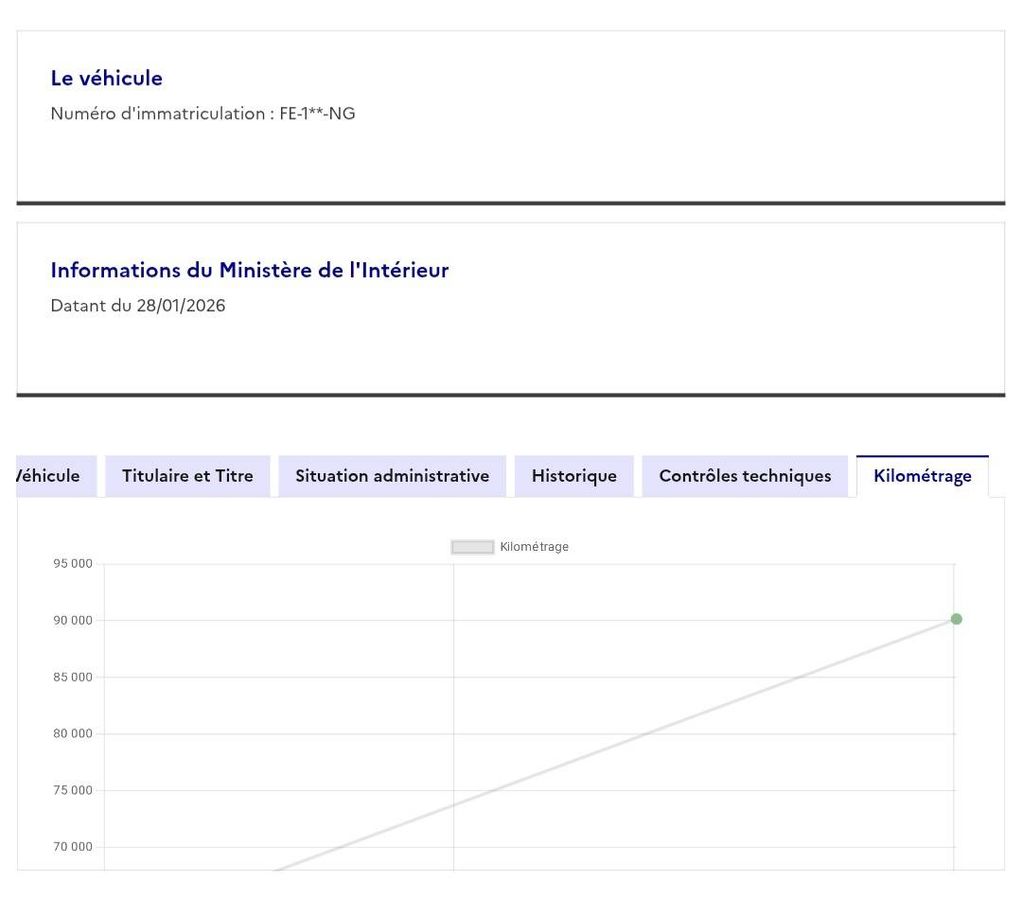The width and height of the screenshot is (1022, 900).
Task: Click the active Kilométrage tab
Action: coord(922,476)
